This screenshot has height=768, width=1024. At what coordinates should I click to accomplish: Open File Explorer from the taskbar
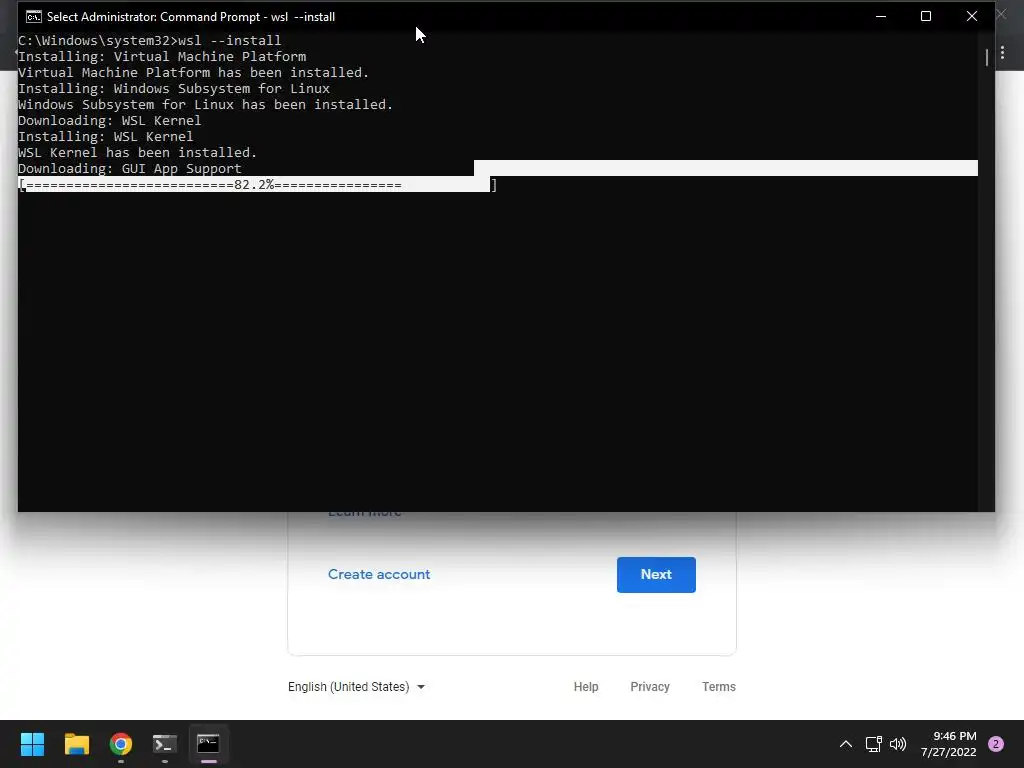(x=76, y=744)
